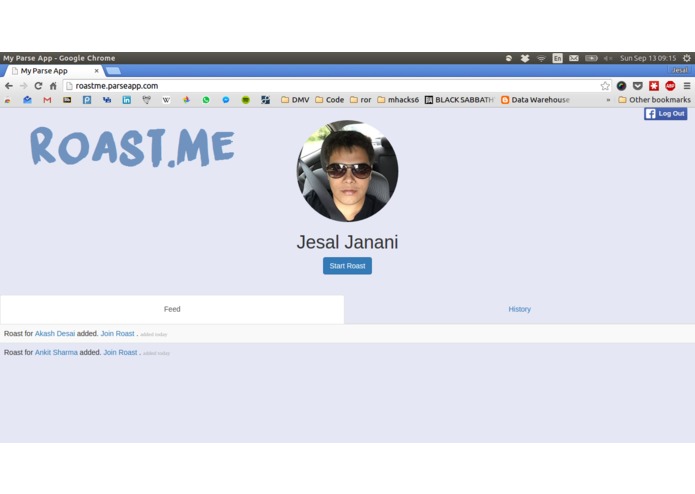Open the browser home page icon
This screenshot has height=494, width=695.
53,86
